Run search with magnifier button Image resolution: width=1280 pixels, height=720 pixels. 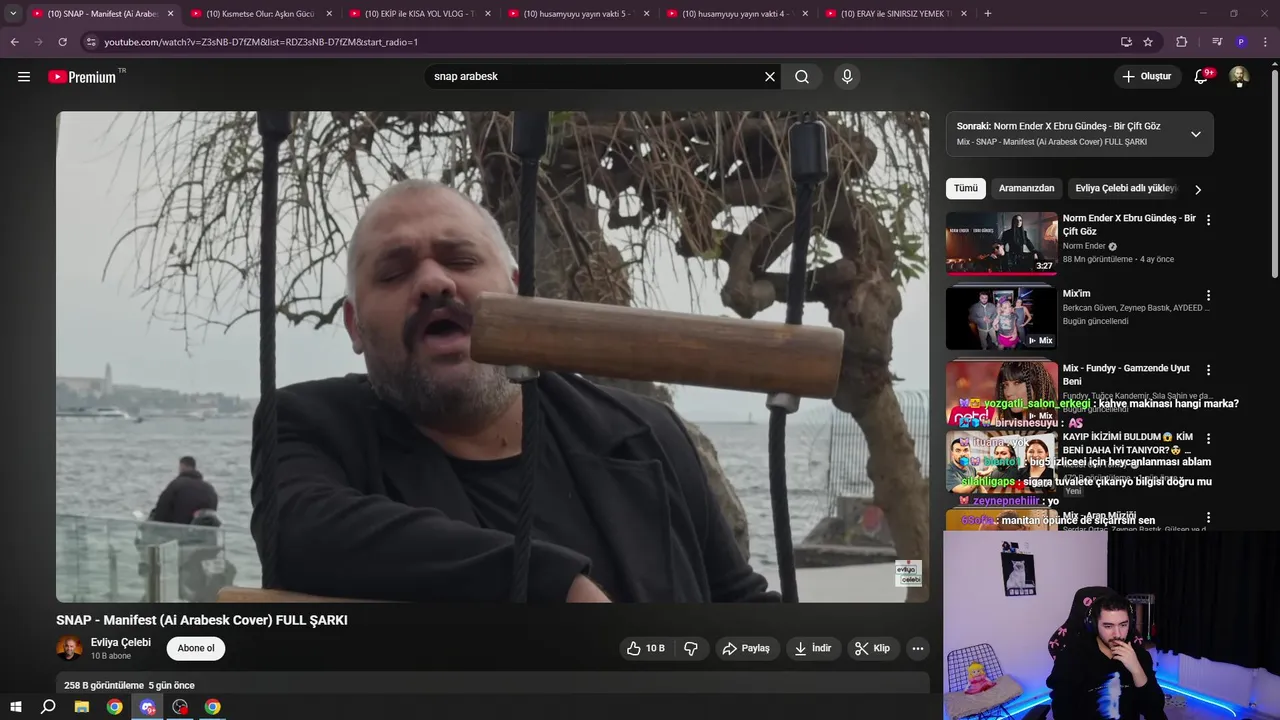click(802, 77)
